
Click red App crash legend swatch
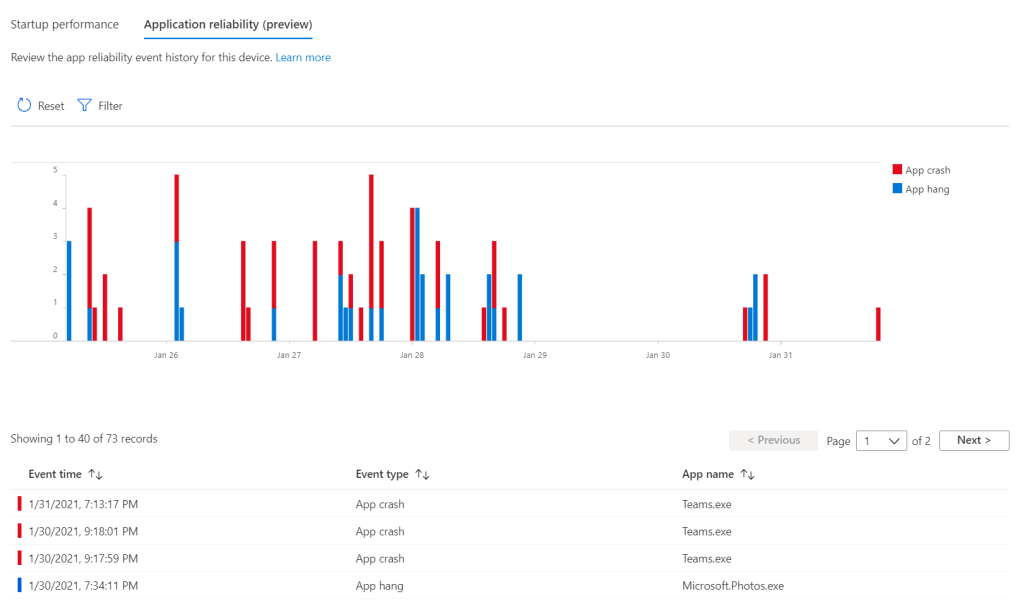[x=897, y=170]
